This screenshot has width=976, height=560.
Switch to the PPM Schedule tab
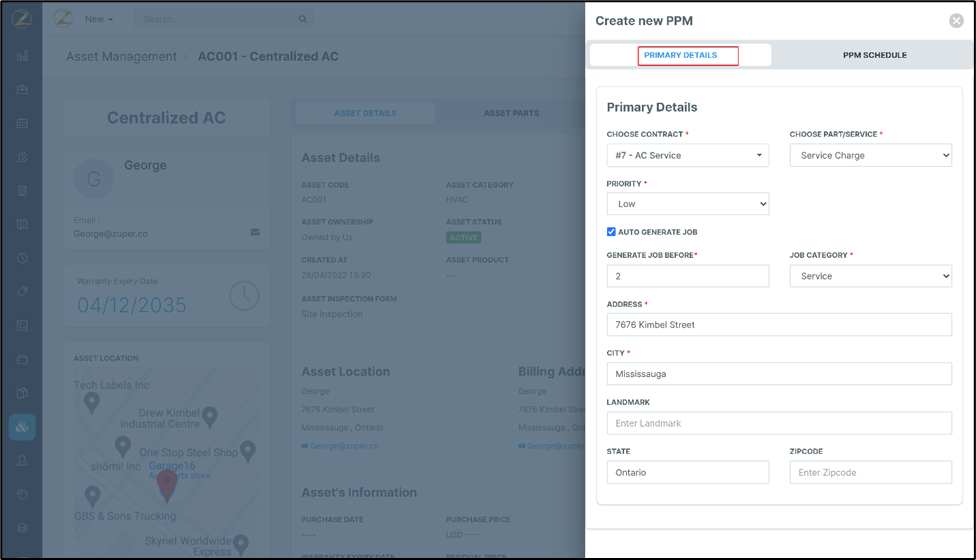(874, 55)
